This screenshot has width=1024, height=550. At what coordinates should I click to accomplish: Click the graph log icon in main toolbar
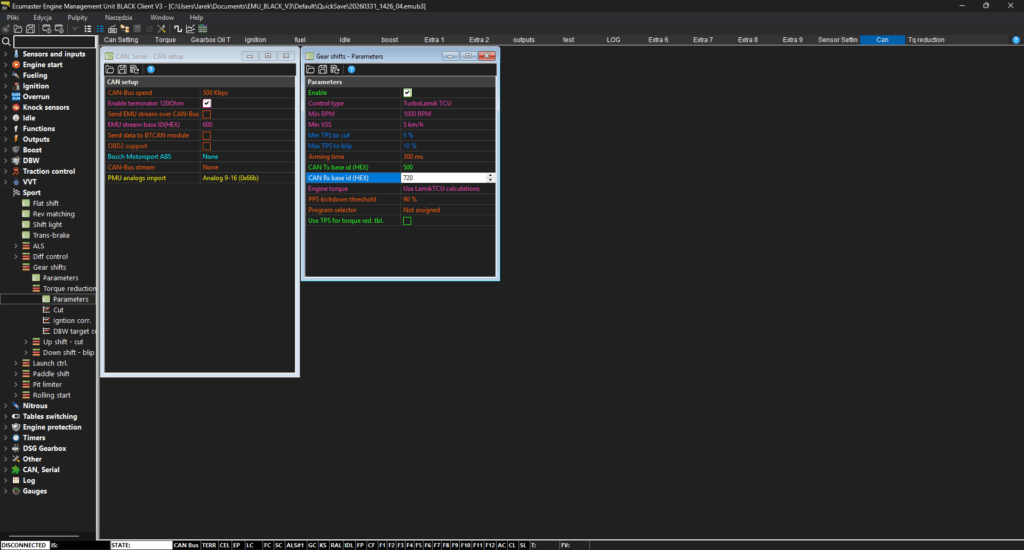190,29
